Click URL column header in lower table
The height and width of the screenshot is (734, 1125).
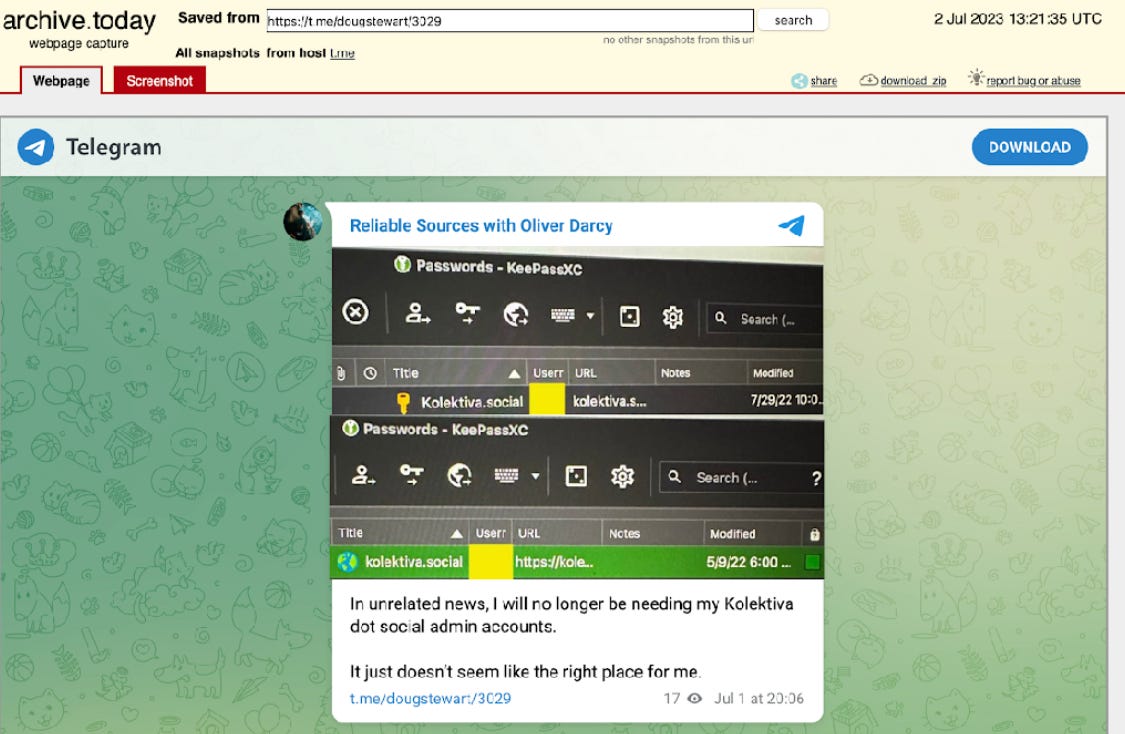pos(557,534)
